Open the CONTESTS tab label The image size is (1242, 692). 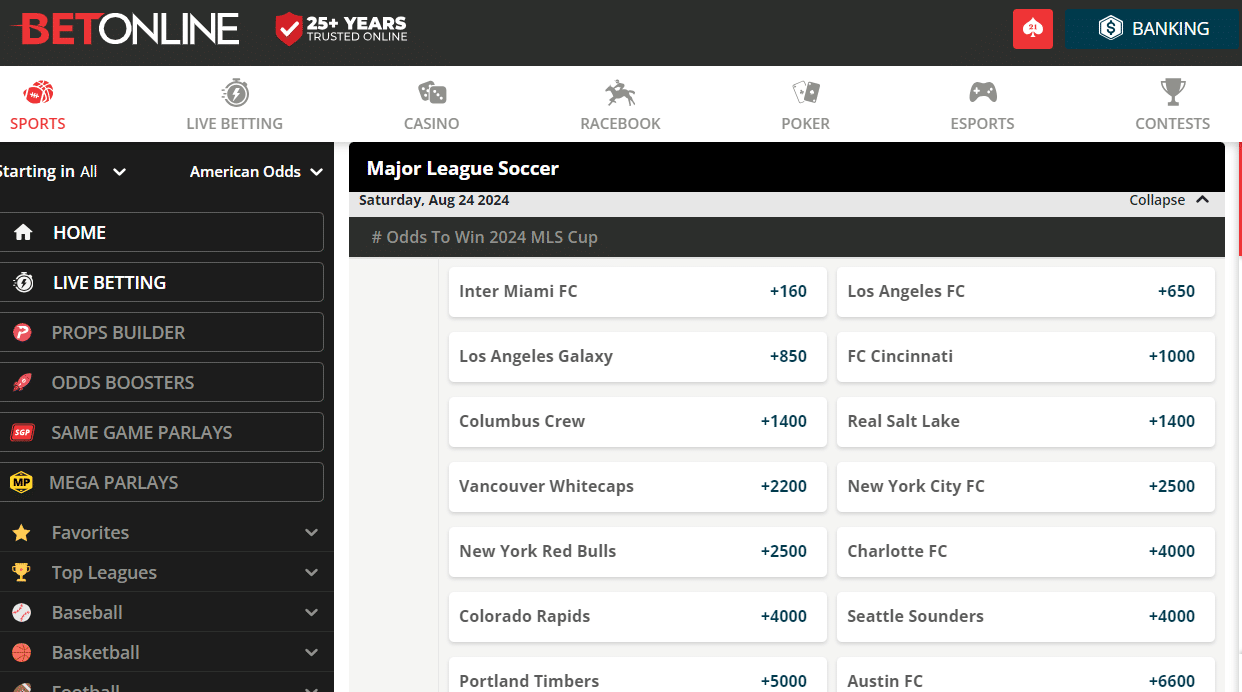coord(1173,123)
